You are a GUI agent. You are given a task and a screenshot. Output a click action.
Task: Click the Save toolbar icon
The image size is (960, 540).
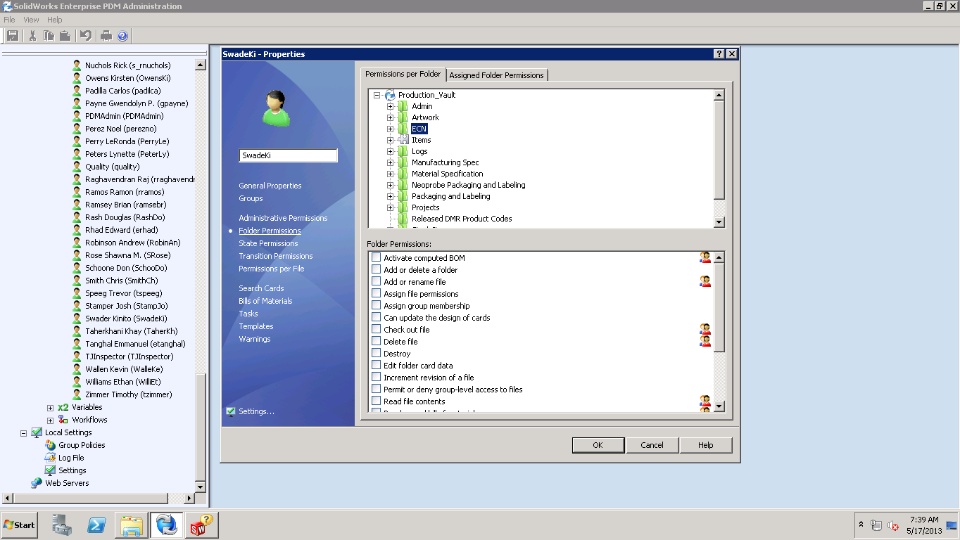coord(12,36)
